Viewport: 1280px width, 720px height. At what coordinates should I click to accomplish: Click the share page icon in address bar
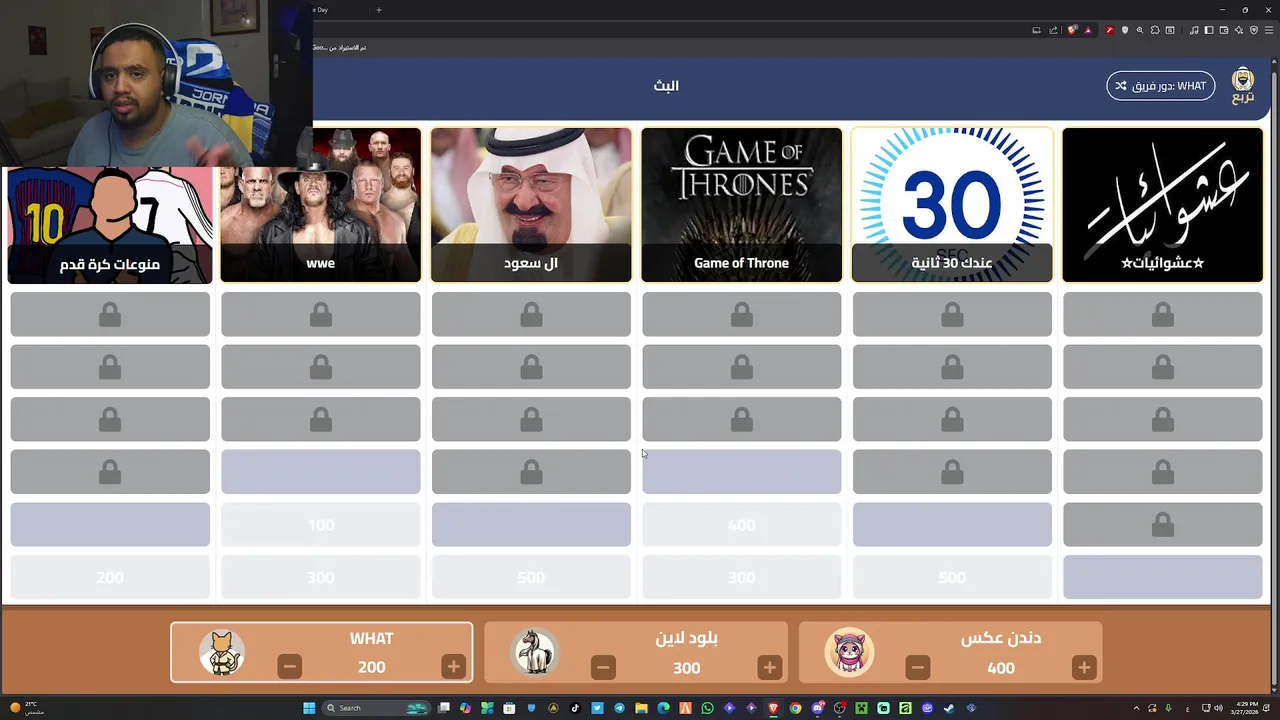(1053, 30)
